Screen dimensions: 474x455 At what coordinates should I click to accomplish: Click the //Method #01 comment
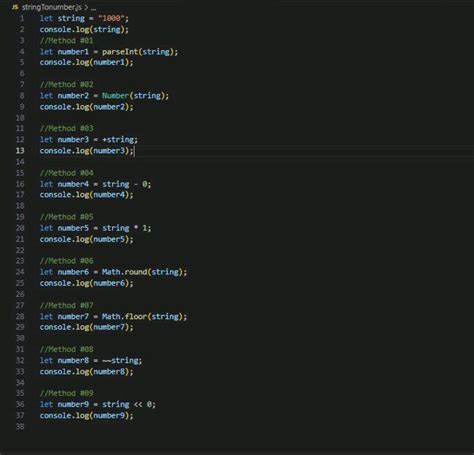coord(66,41)
